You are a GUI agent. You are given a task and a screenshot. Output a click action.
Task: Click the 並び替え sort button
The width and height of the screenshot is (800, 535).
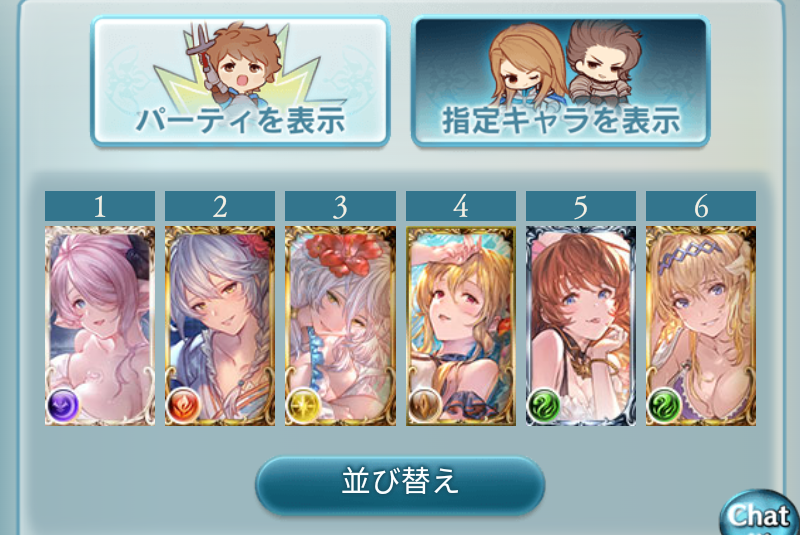point(400,484)
